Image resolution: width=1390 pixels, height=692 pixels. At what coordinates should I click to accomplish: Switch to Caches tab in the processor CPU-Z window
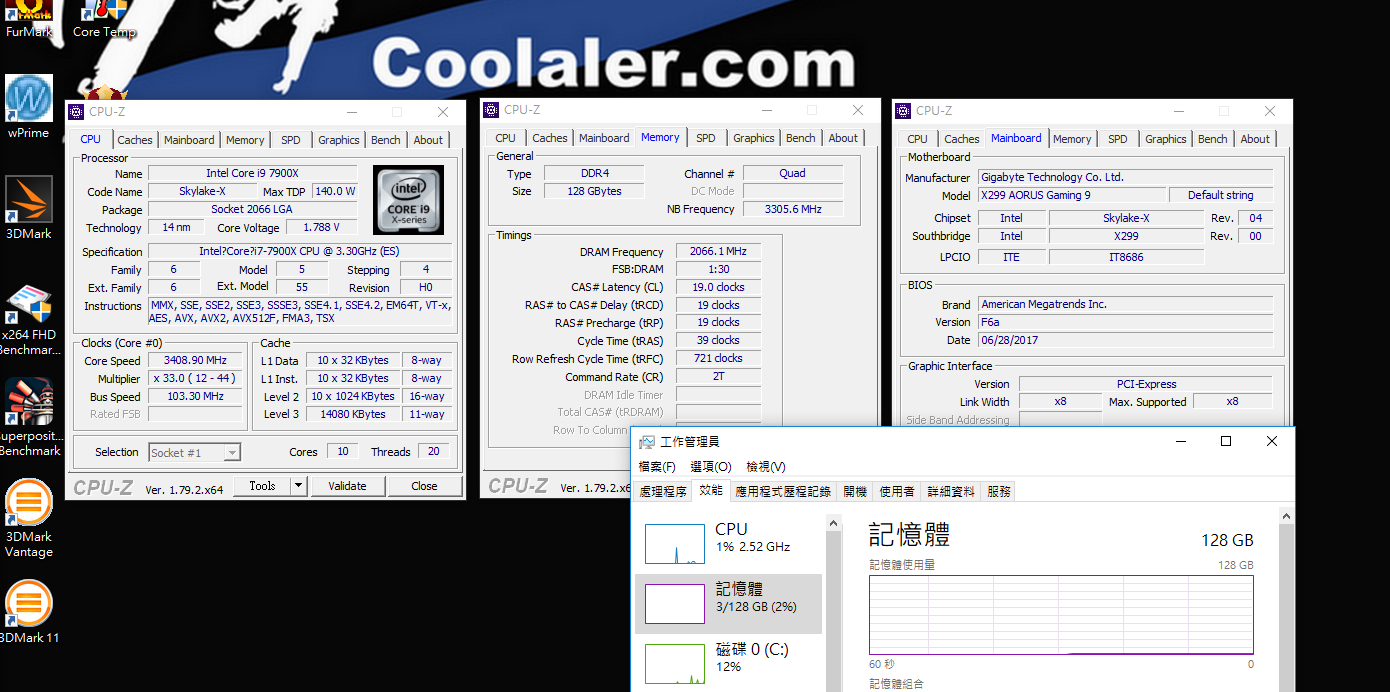pos(135,140)
